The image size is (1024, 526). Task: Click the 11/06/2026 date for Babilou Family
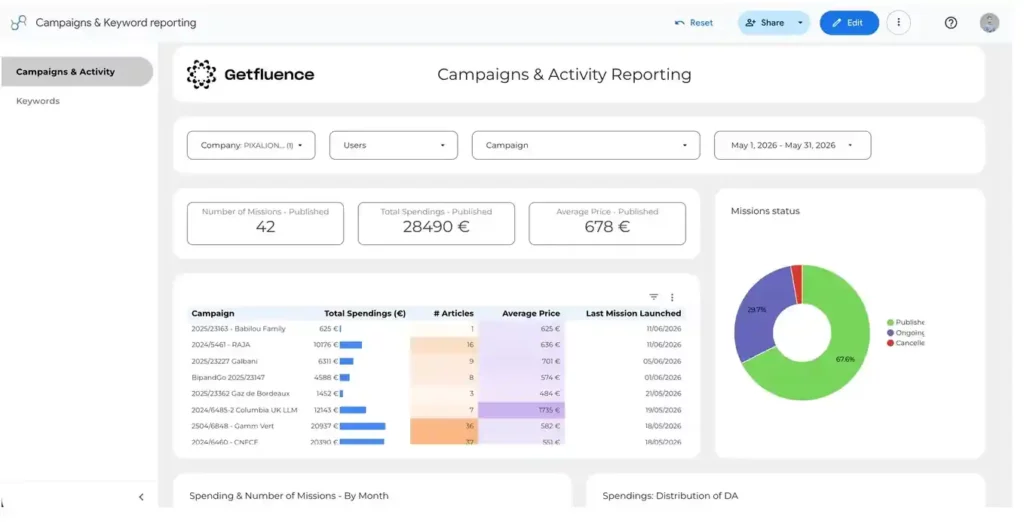pyautogui.click(x=664, y=329)
